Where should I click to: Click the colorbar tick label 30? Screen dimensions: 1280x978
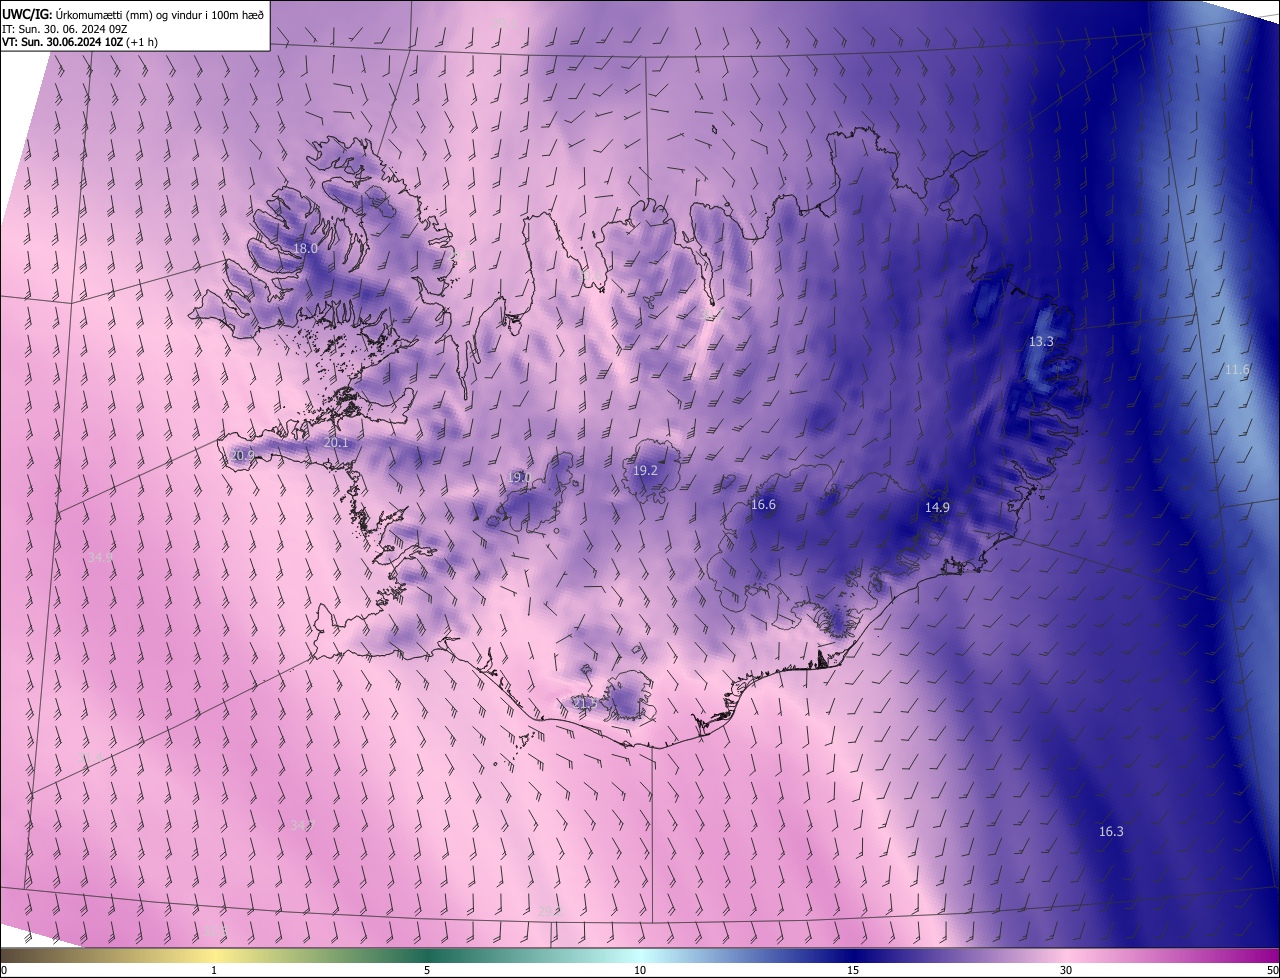coord(1066,970)
